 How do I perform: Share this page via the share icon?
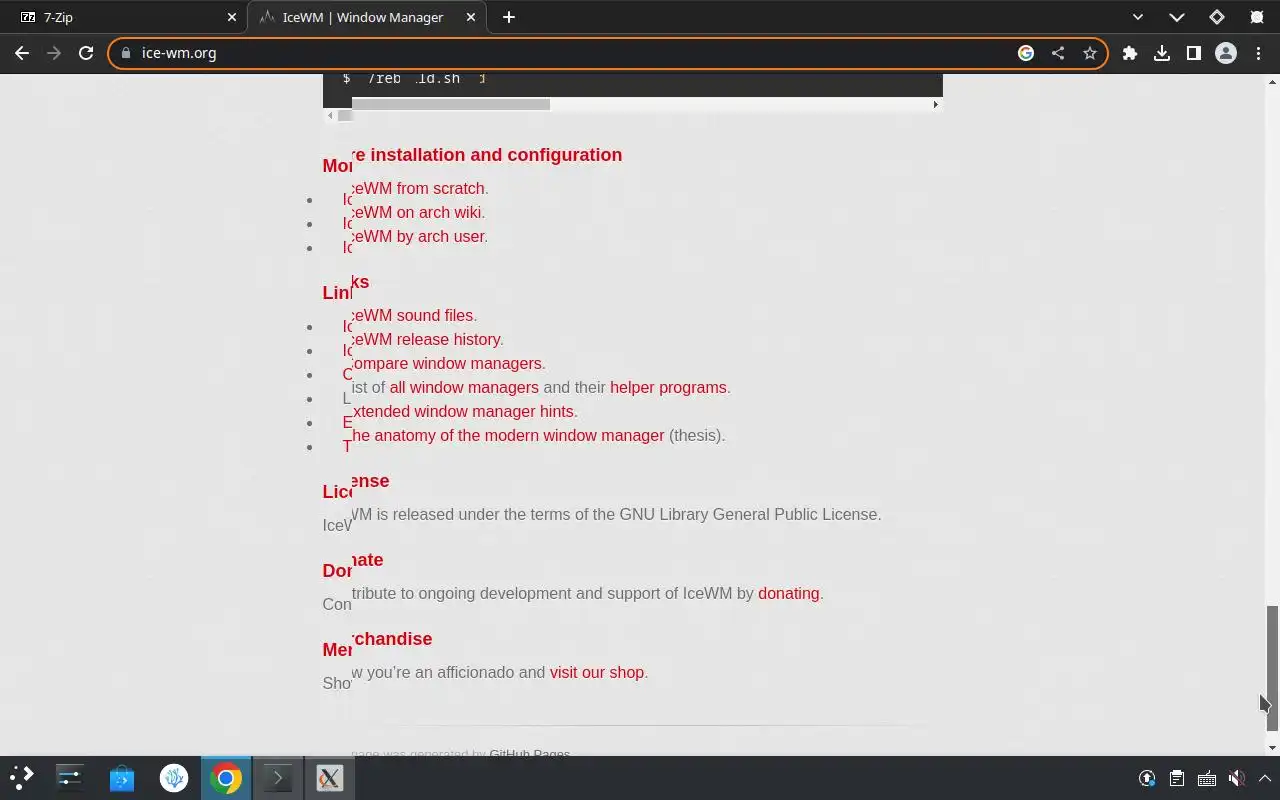point(1058,53)
